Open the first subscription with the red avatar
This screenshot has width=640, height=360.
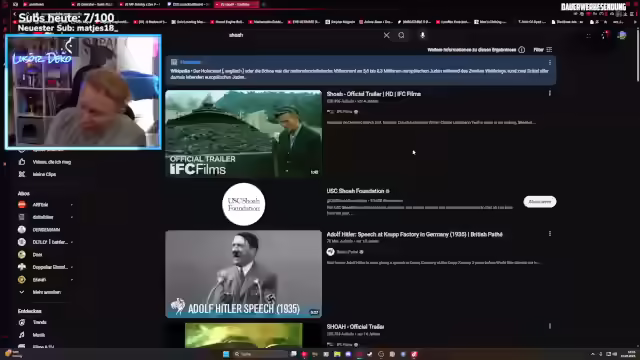45,205
